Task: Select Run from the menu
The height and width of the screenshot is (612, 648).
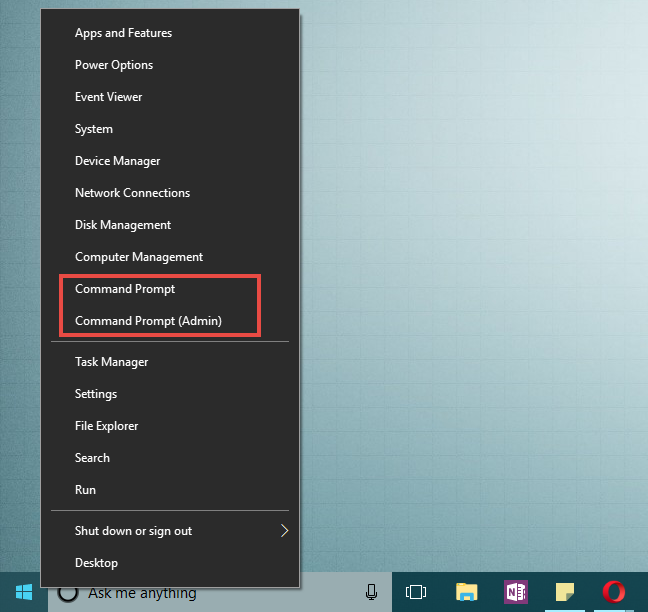Action: [85, 490]
